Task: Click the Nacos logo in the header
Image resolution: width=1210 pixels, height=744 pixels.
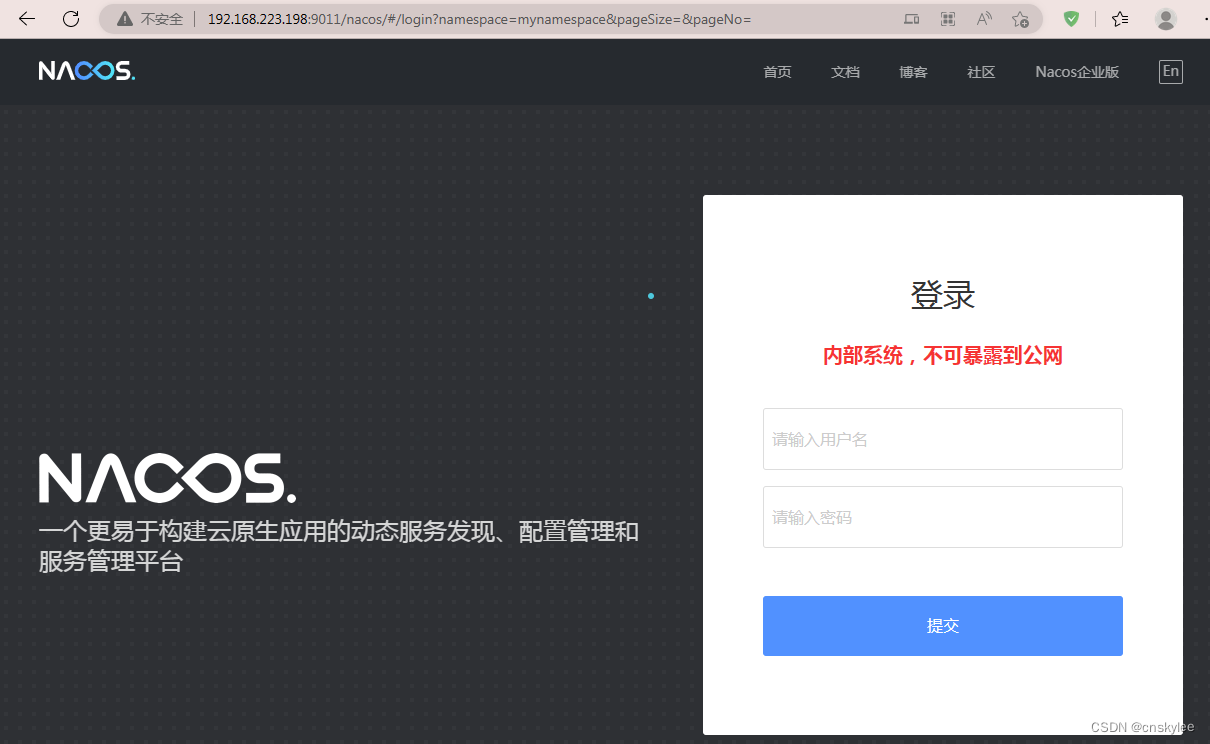Action: coord(87,71)
